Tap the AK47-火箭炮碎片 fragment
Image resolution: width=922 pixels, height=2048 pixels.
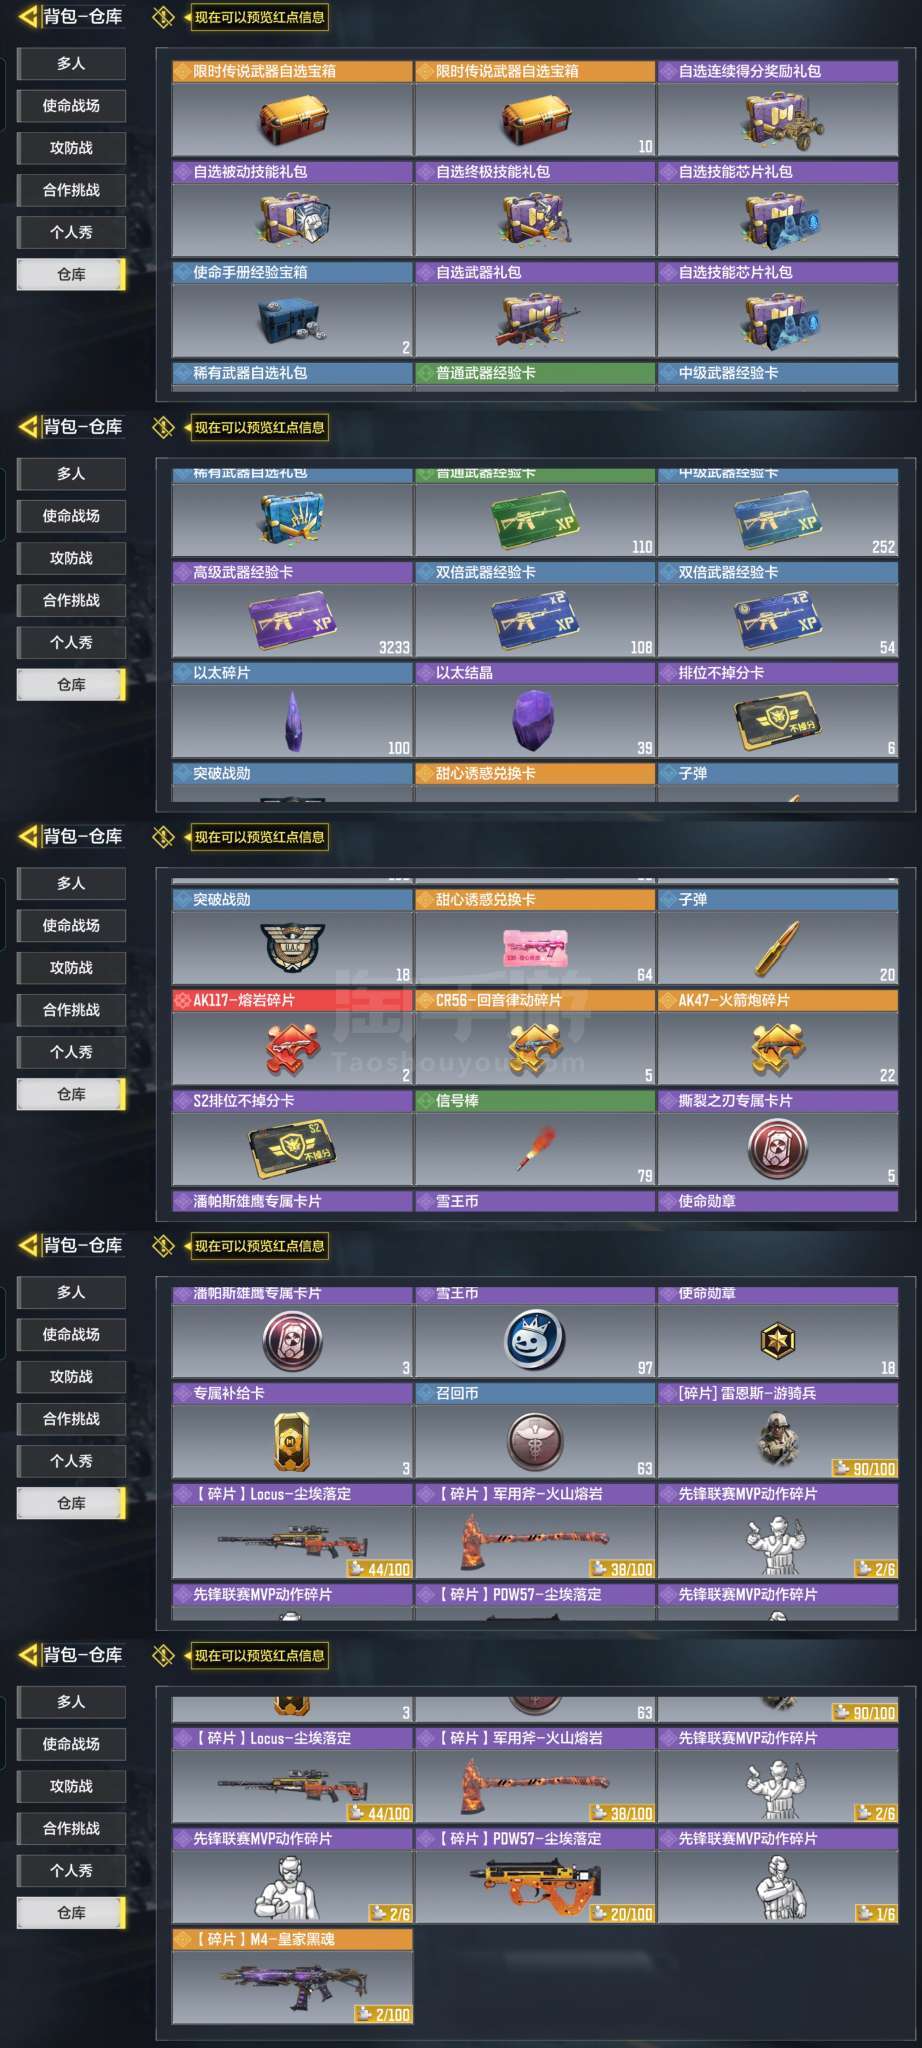click(778, 1048)
